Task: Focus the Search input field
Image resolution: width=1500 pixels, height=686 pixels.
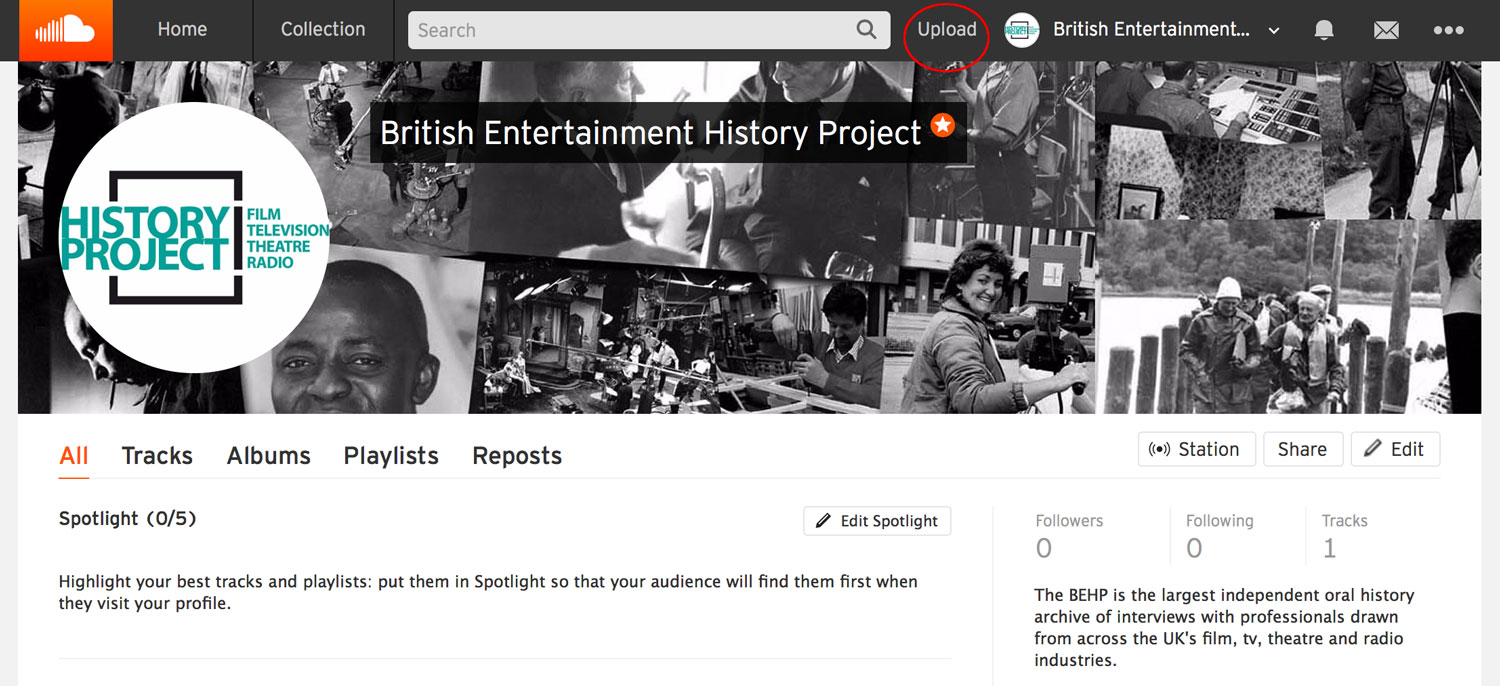Action: point(630,30)
